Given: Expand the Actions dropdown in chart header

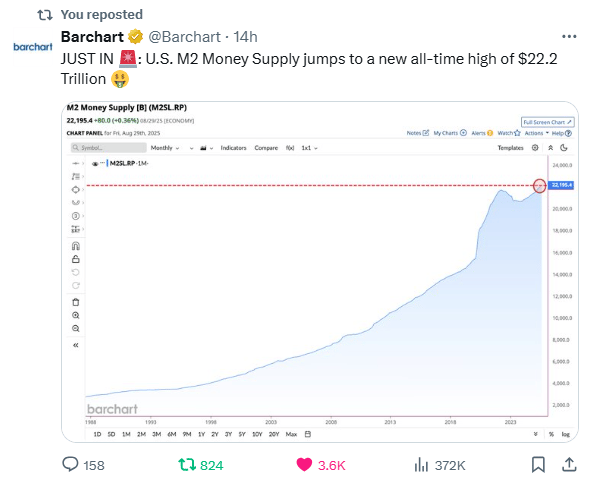Looking at the screenshot, I should pos(536,133).
